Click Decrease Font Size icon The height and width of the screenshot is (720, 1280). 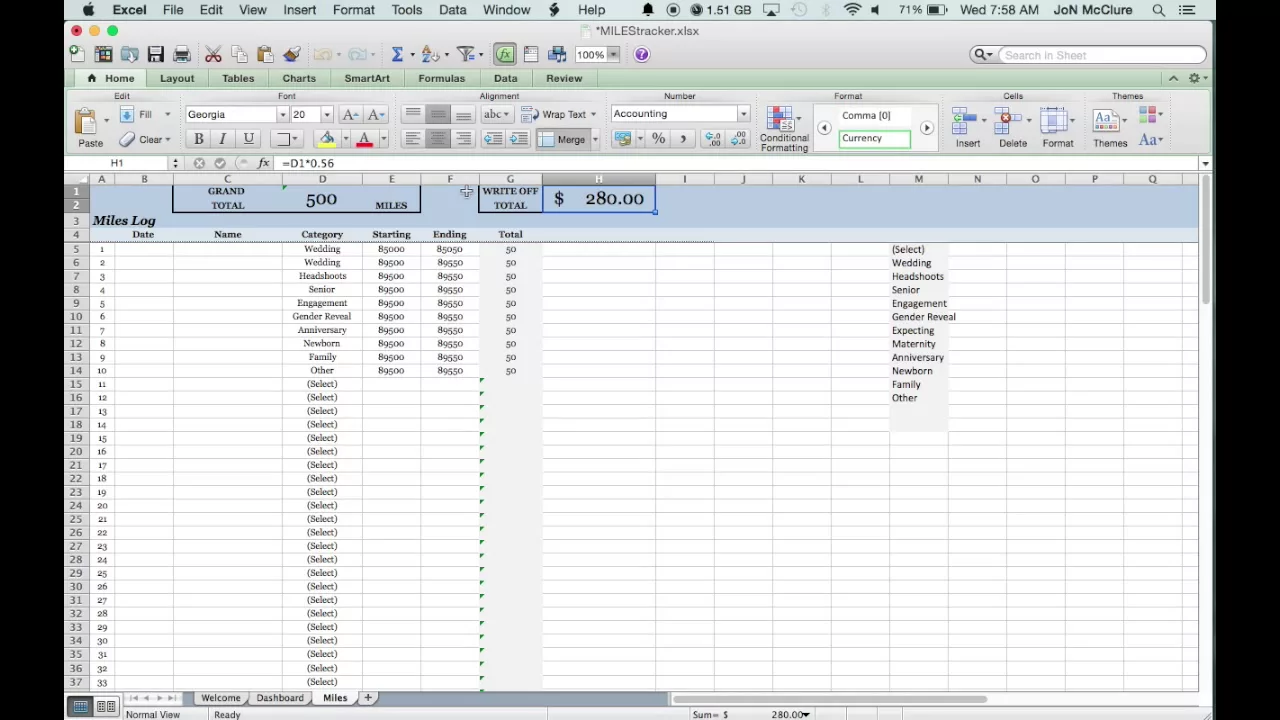tap(375, 114)
